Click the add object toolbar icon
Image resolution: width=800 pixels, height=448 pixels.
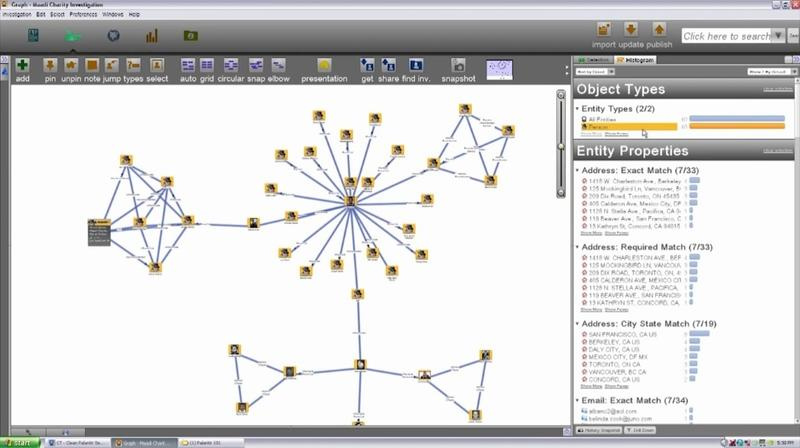[x=22, y=65]
